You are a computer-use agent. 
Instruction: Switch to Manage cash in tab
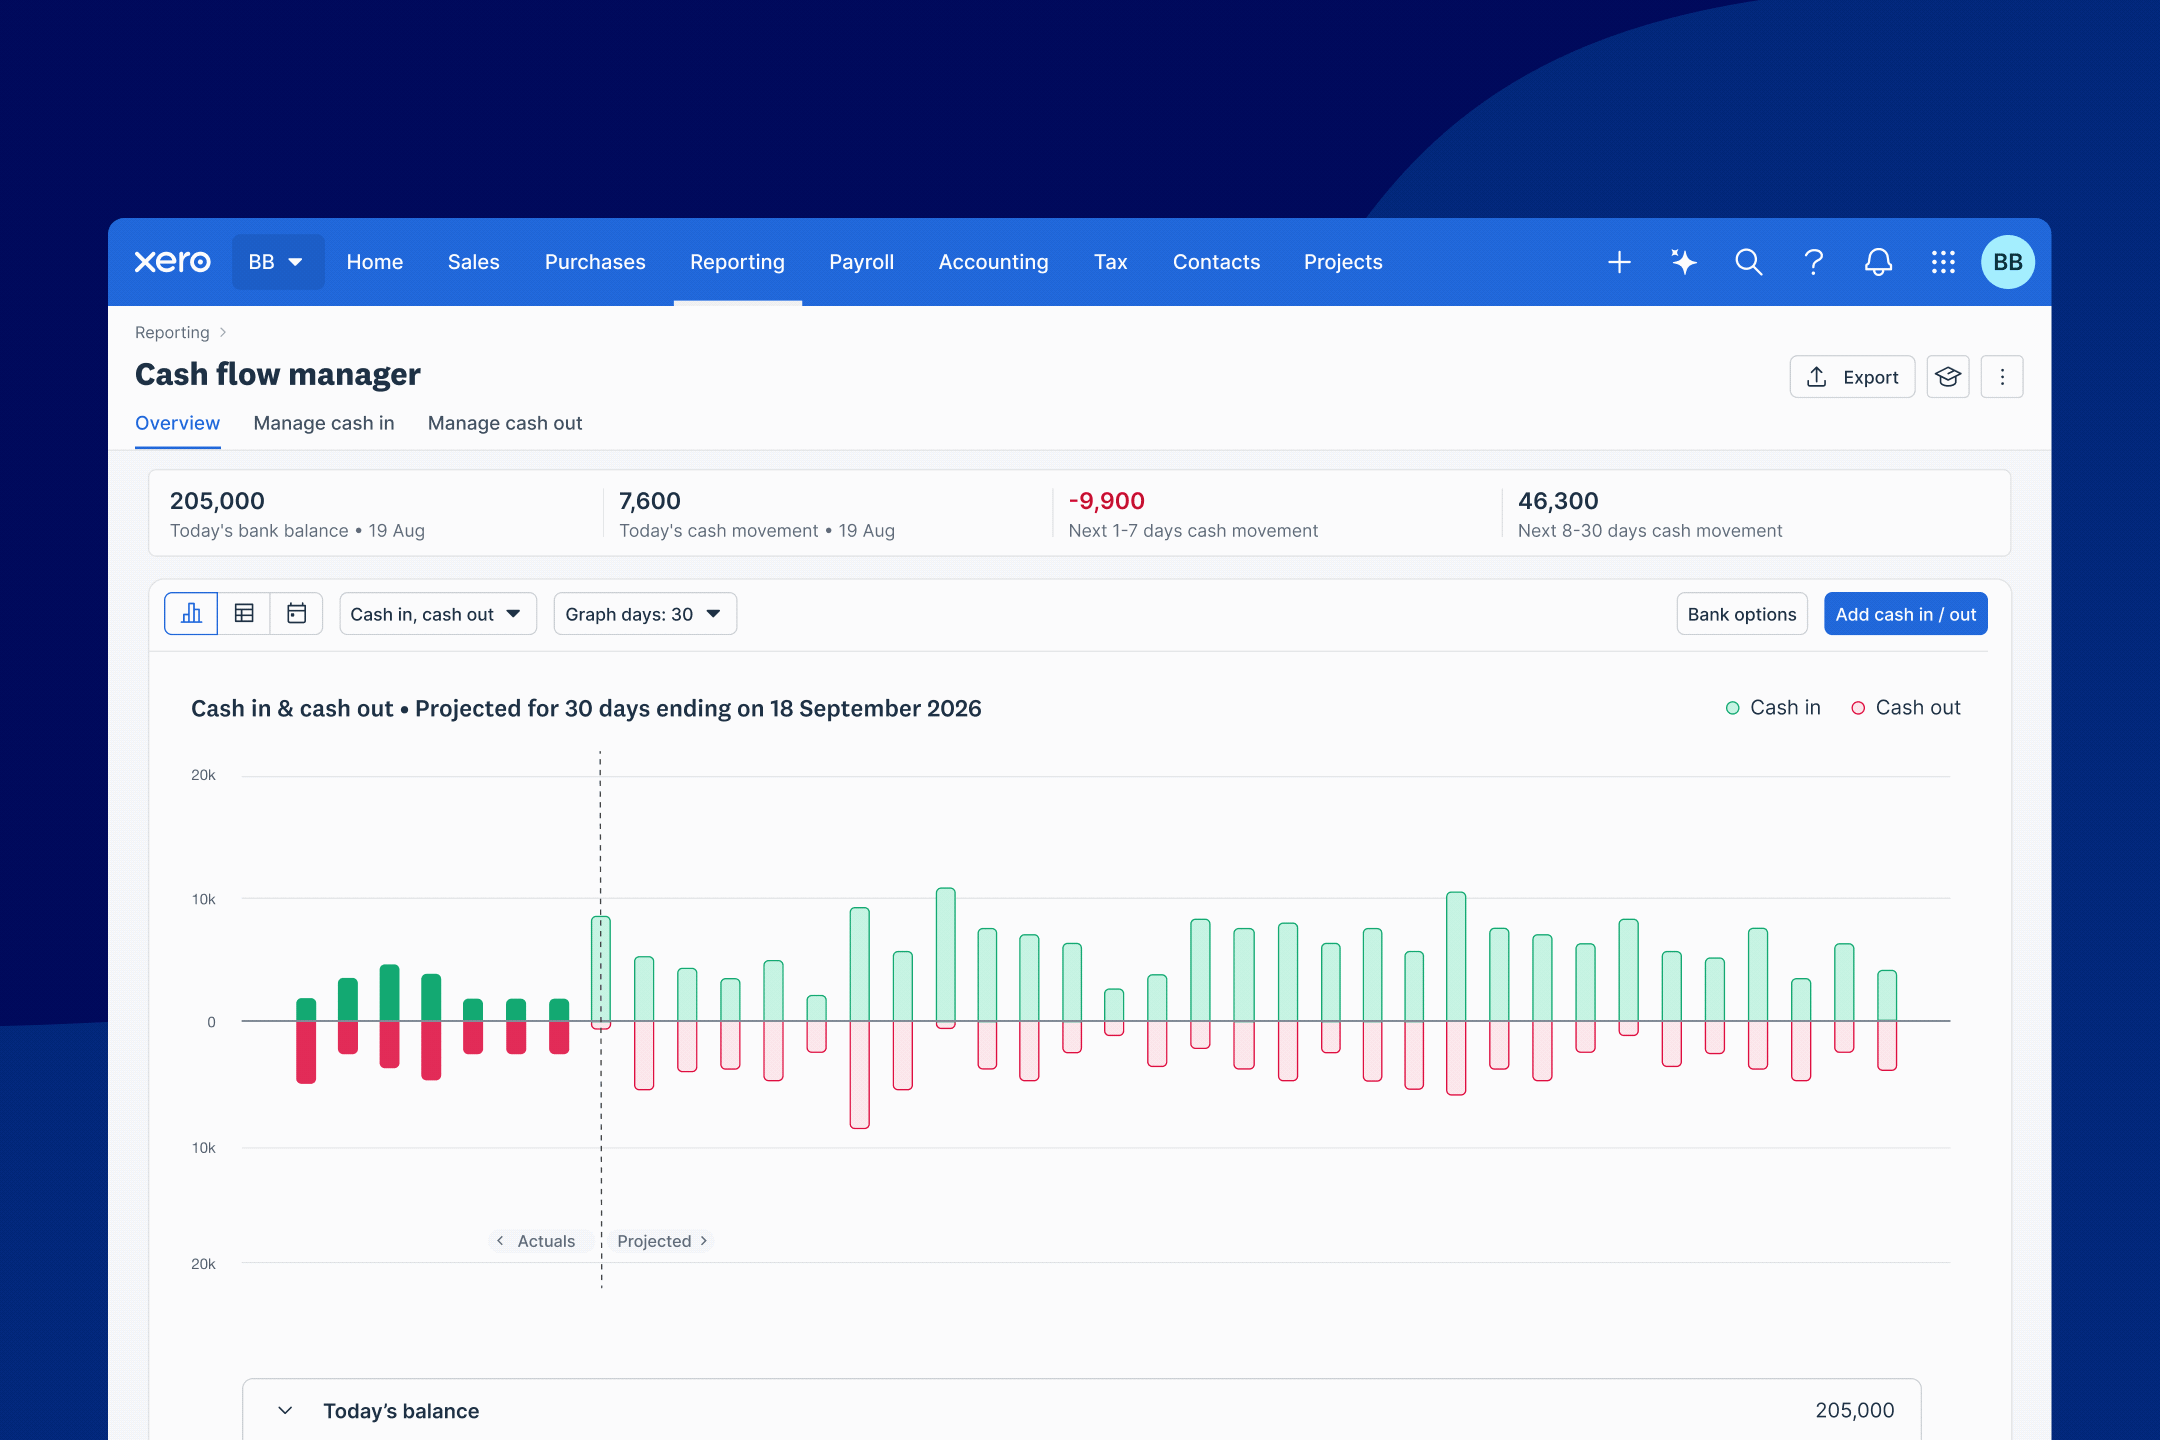[x=324, y=423]
